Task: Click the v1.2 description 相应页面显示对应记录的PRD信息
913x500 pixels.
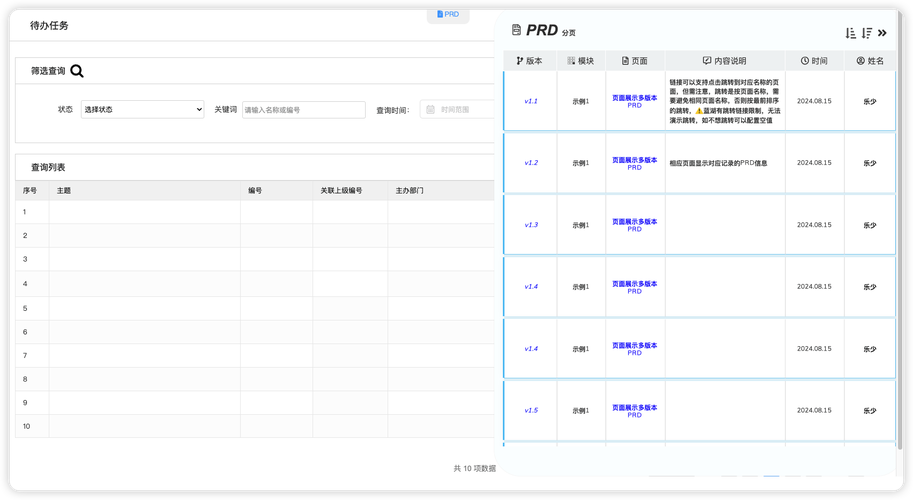Action: 718,163
